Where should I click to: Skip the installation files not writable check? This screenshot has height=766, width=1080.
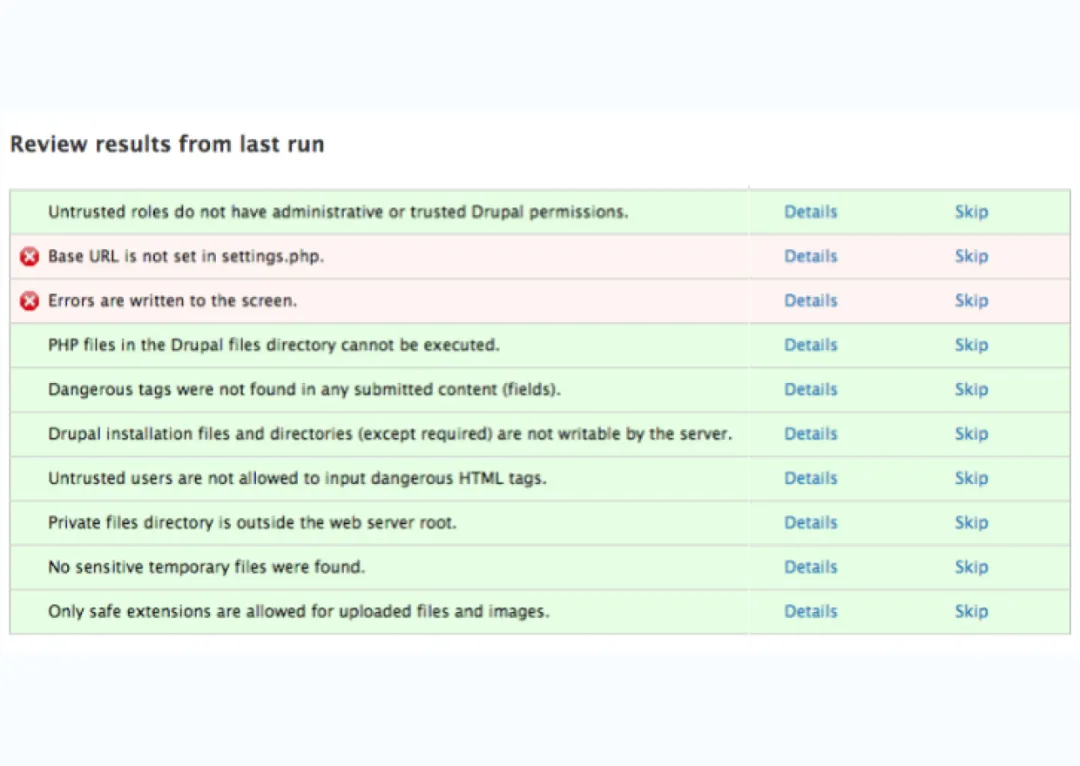tap(970, 434)
